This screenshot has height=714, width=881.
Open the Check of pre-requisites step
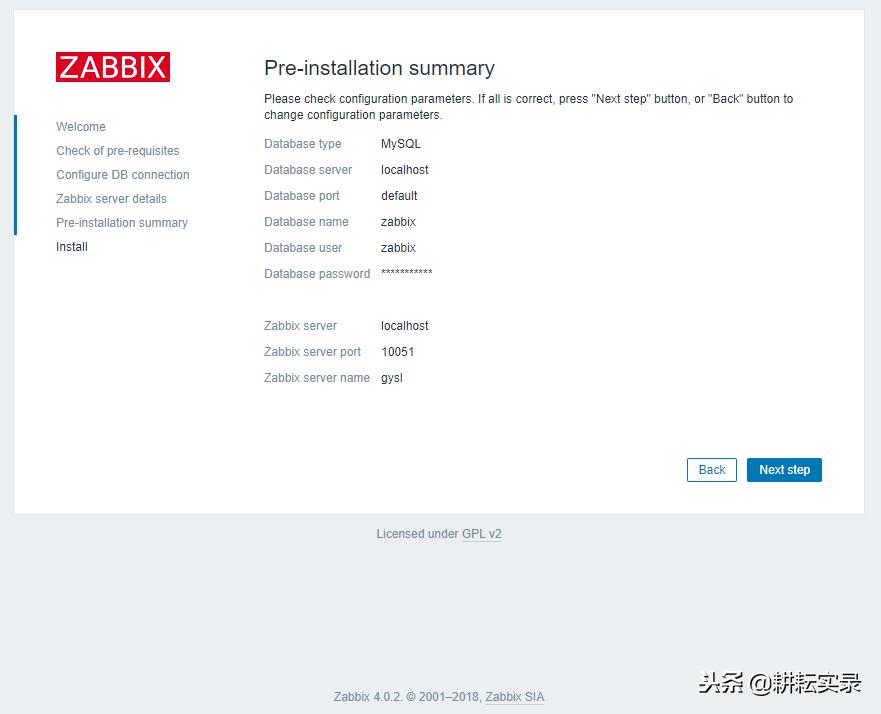(118, 151)
